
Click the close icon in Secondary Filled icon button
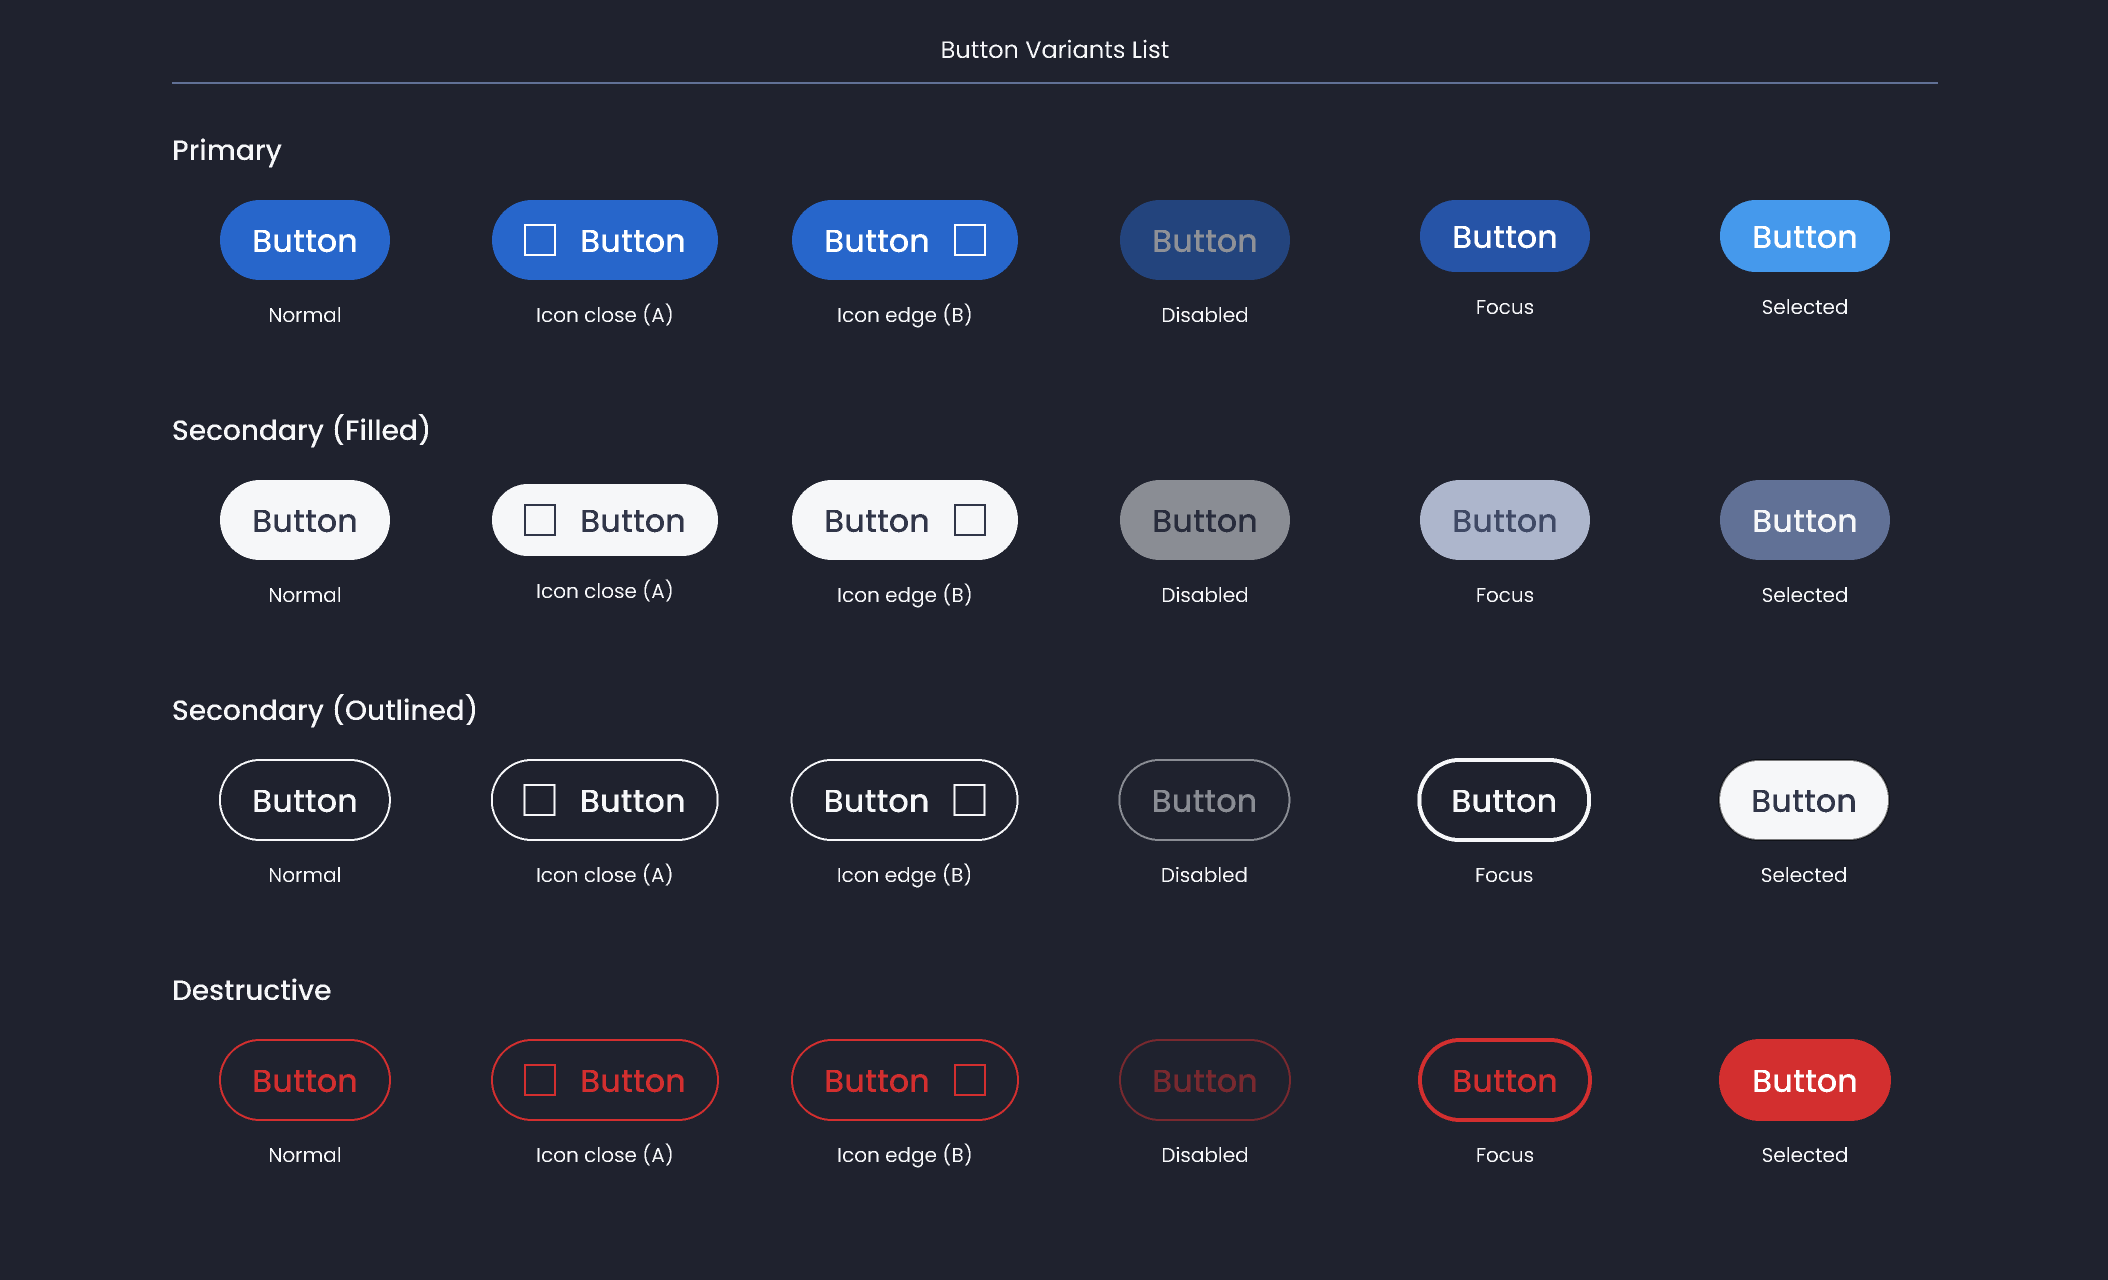[540, 520]
